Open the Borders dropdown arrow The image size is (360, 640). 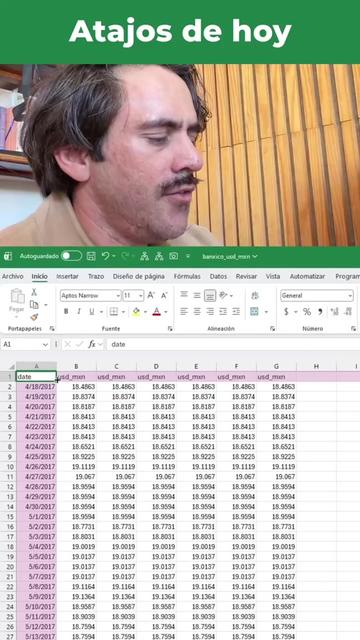[123, 312]
